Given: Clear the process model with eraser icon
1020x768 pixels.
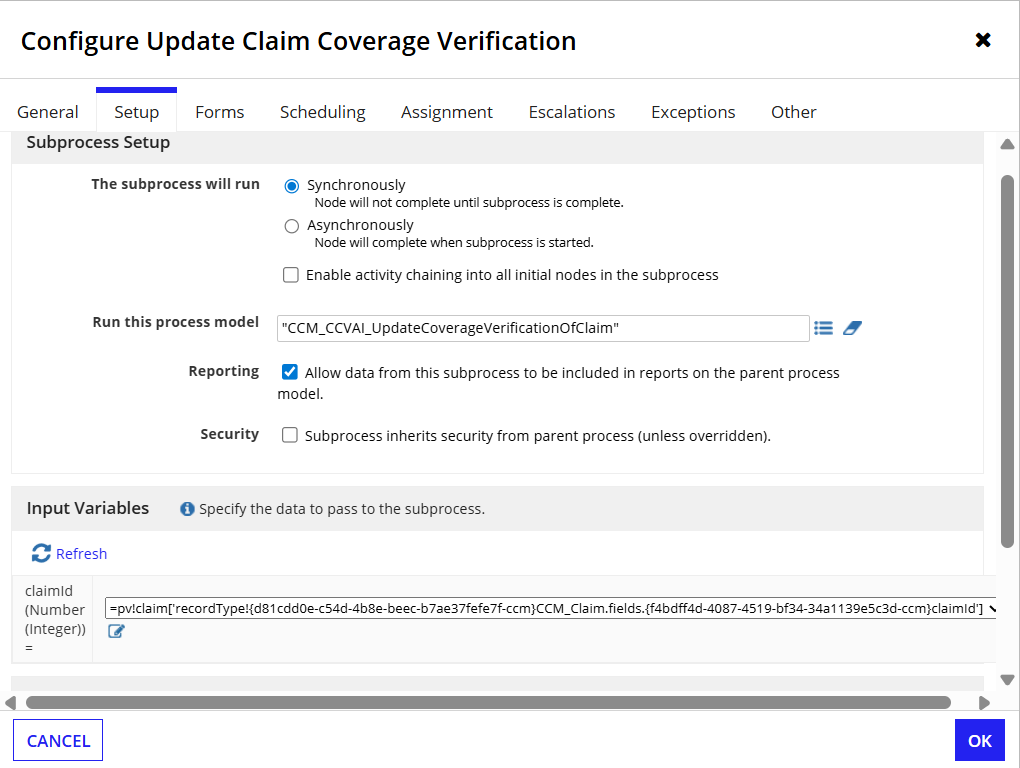Looking at the screenshot, I should click(852, 328).
